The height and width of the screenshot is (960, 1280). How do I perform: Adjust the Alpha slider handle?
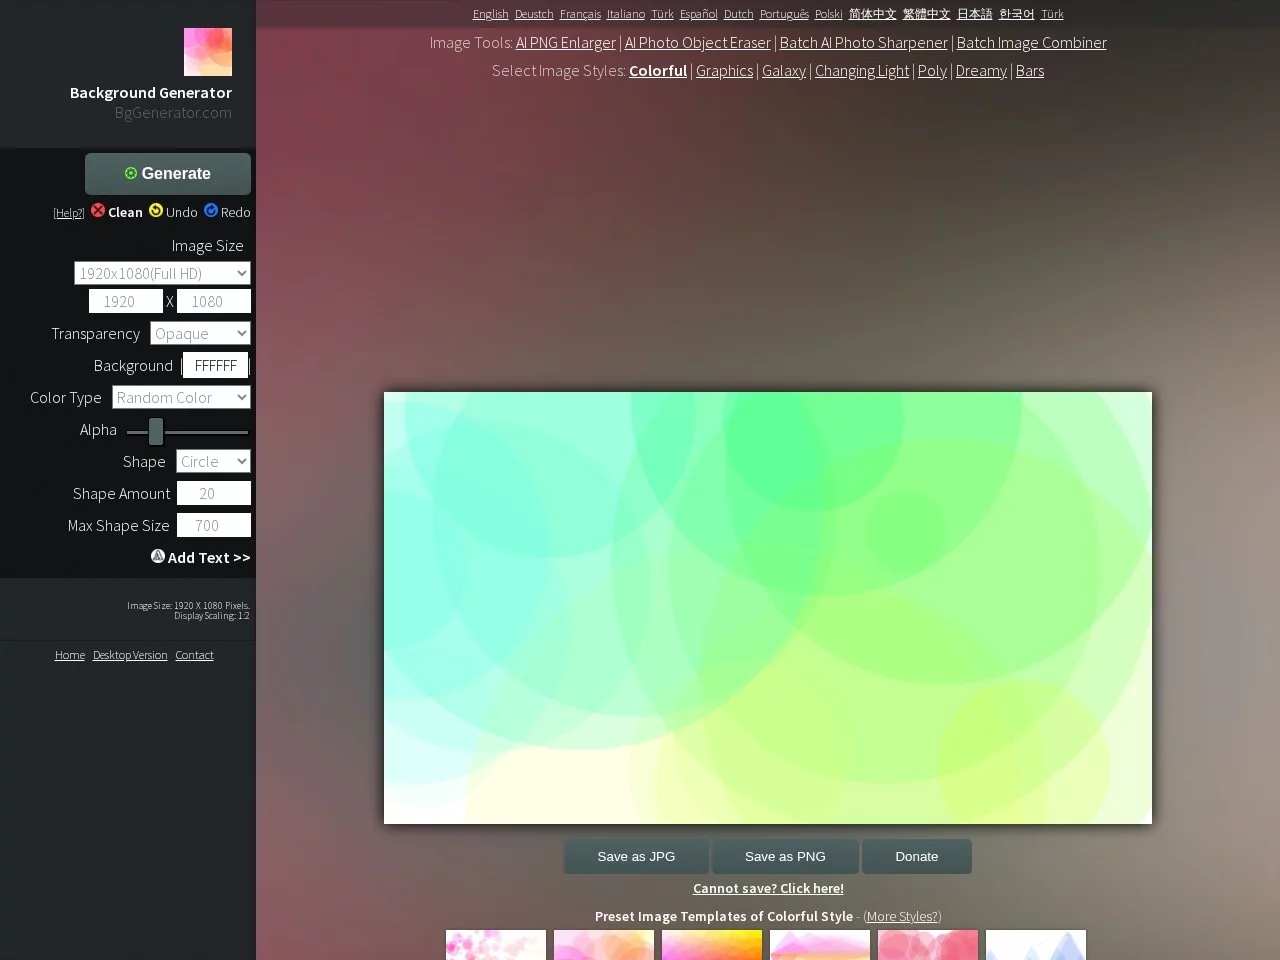click(156, 431)
